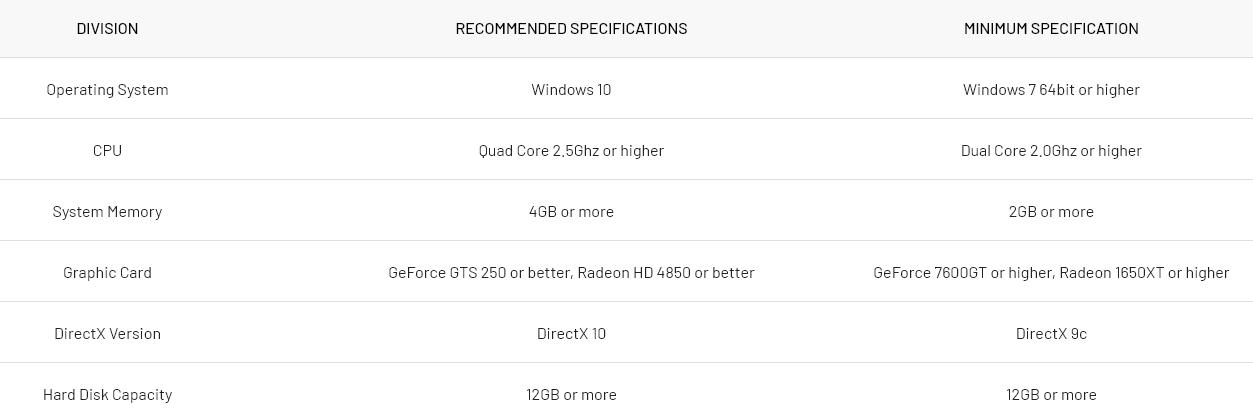Select the DirectX Version row label
Screen dimensions: 1253x418
[x=107, y=333]
